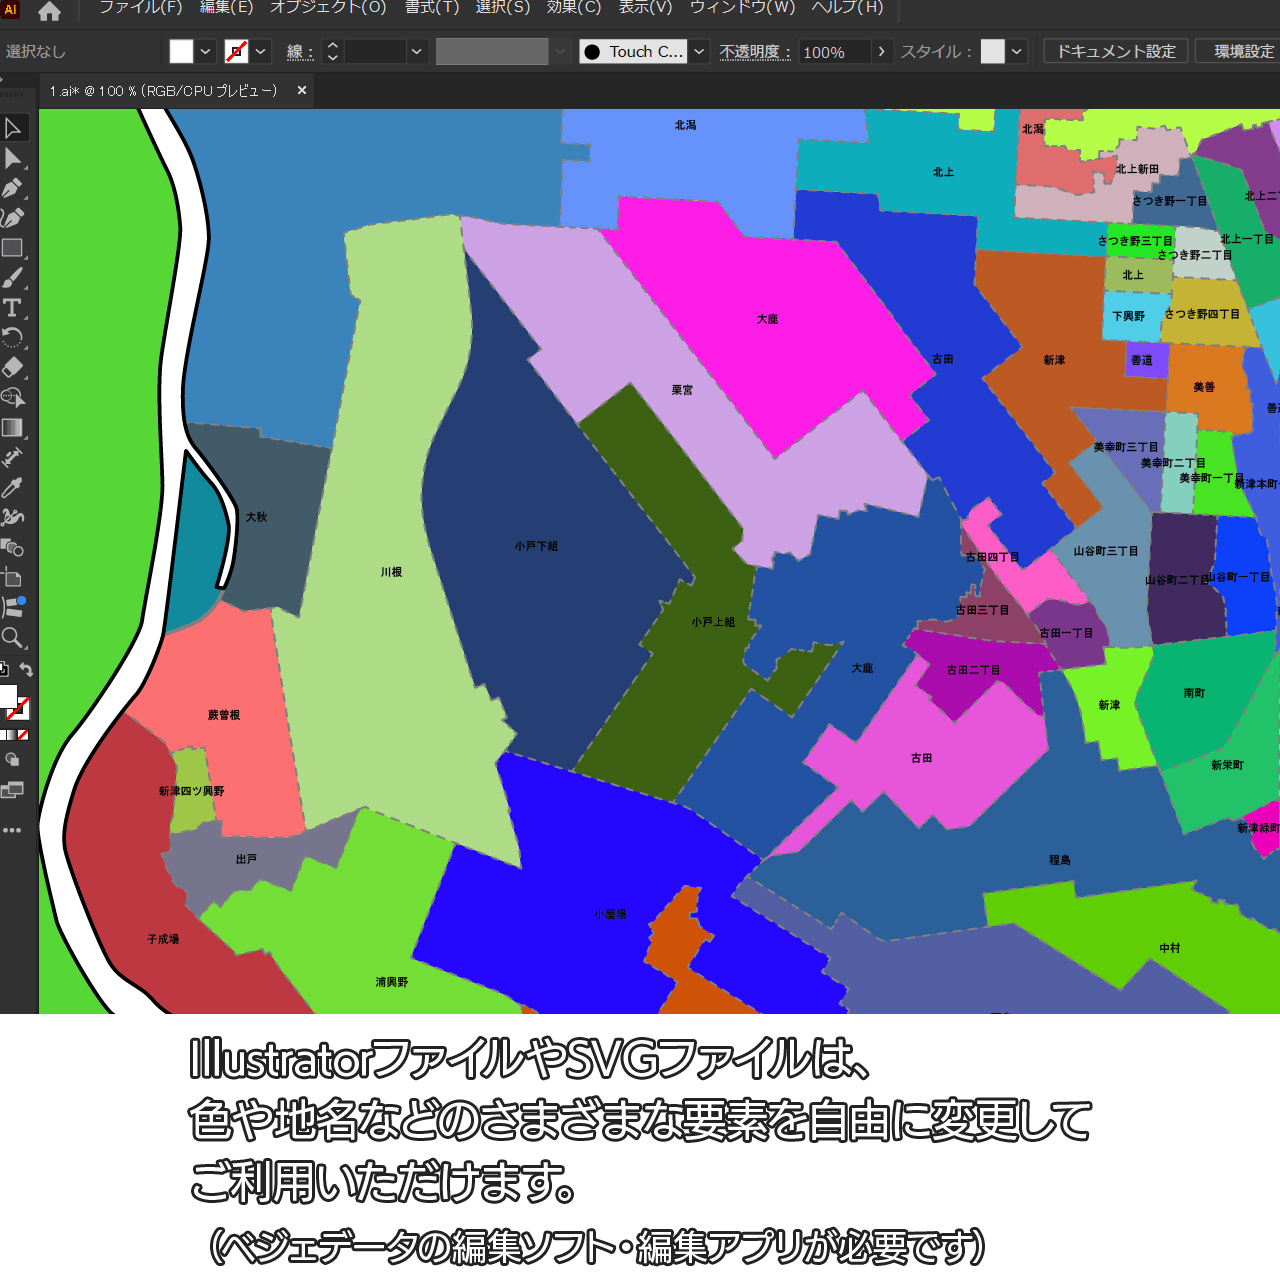Image resolution: width=1280 pixels, height=1280 pixels.
Task: Choose the Type tool
Action: click(x=13, y=308)
